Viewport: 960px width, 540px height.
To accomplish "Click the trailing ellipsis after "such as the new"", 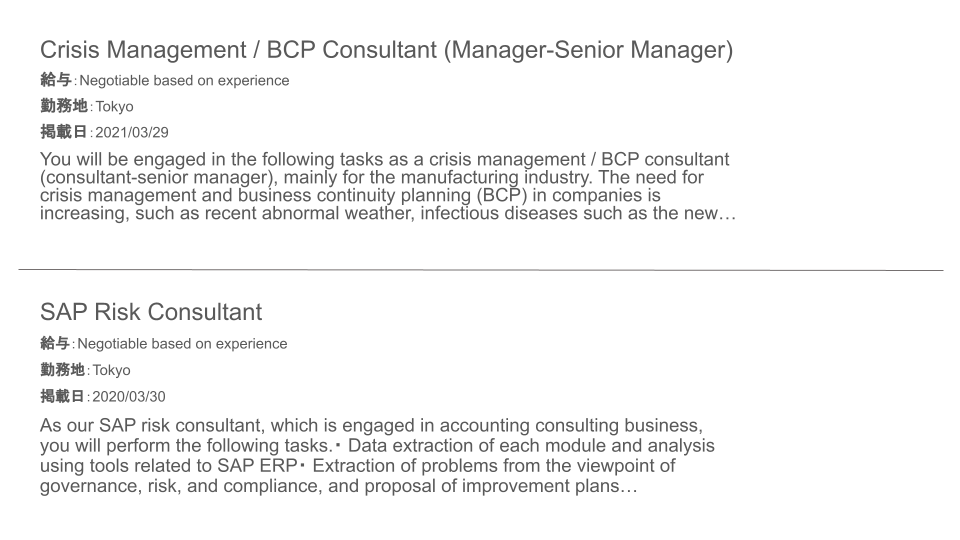I will (728, 214).
